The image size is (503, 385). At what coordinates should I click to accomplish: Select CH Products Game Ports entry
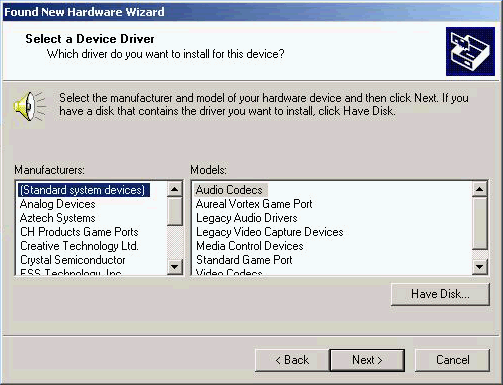click(x=79, y=232)
